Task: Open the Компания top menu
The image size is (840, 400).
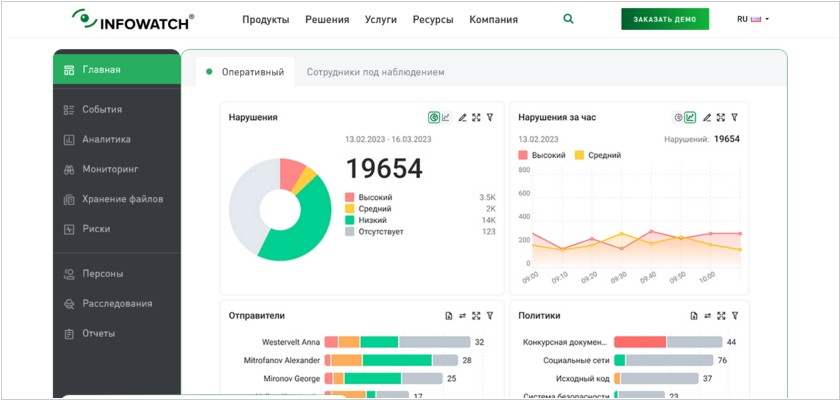Action: (x=493, y=20)
